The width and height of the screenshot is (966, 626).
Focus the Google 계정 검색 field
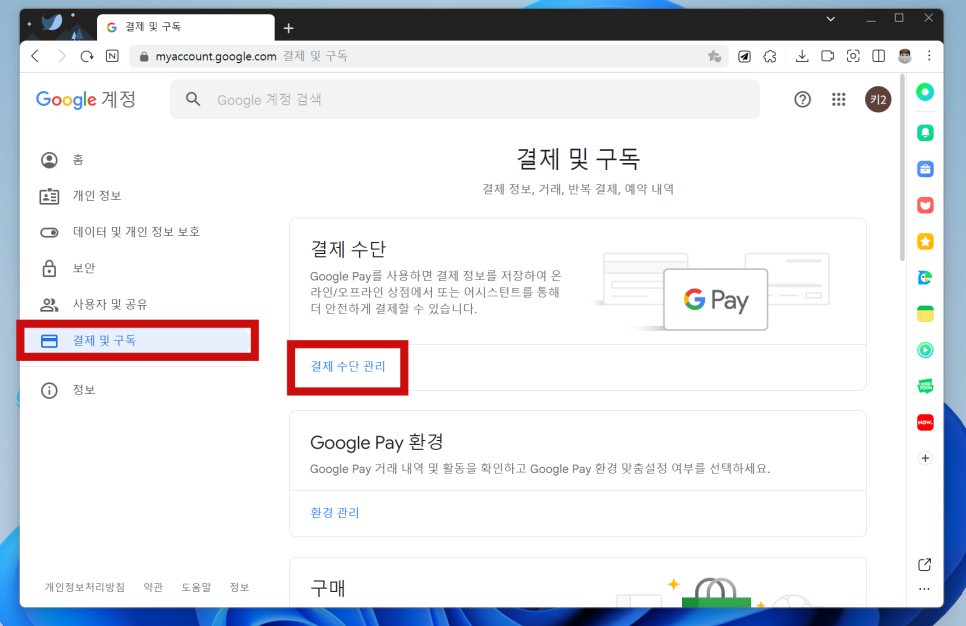click(465, 99)
